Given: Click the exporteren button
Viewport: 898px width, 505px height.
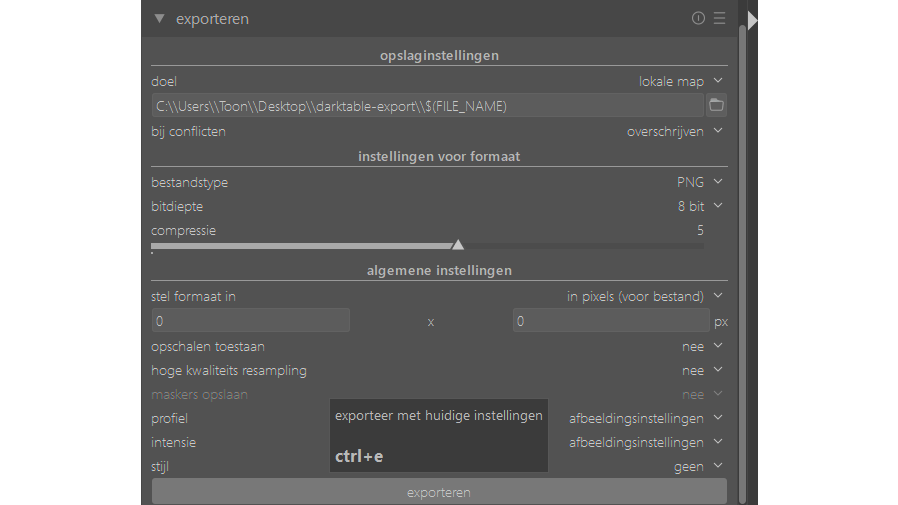Looking at the screenshot, I should [439, 492].
